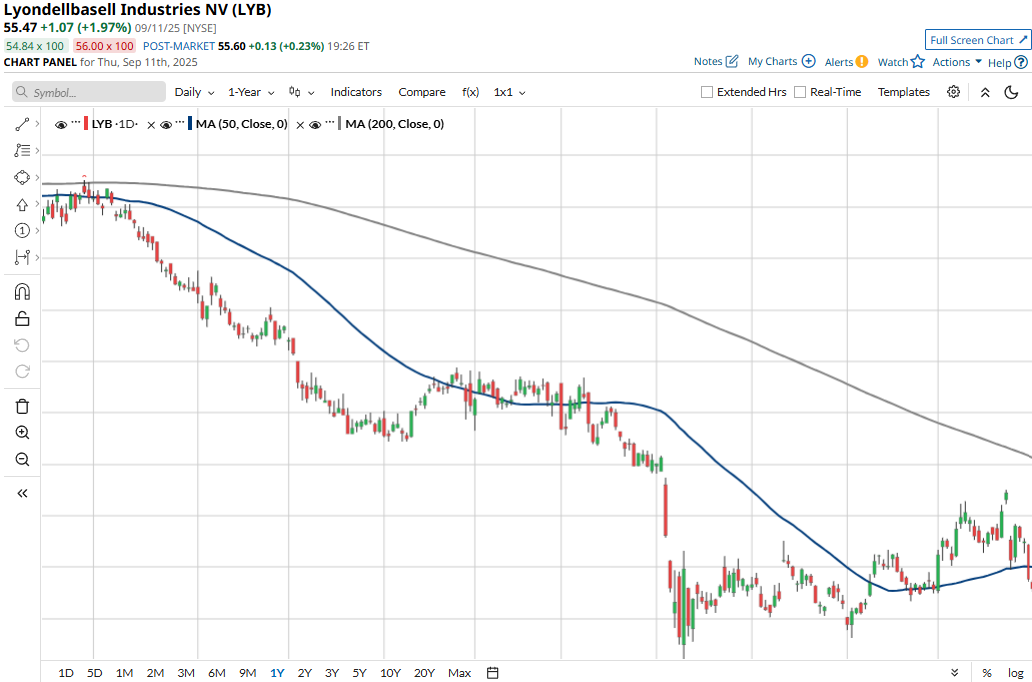Select the numbered circle annotation tool
This screenshot has width=1032, height=682.
click(x=22, y=230)
